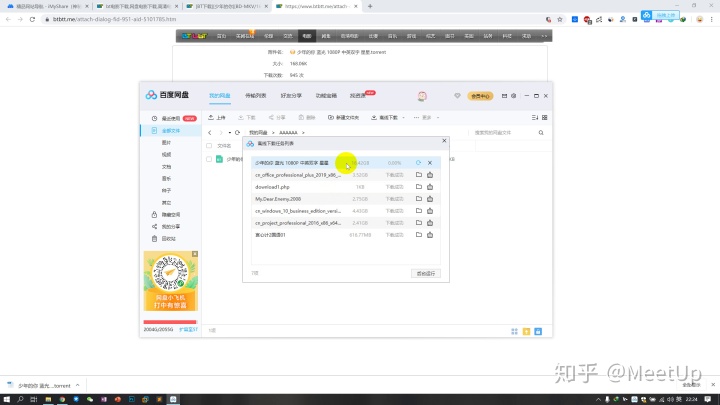
Task: Delete the cn_windows_10_business_edition task
Action: click(x=430, y=211)
